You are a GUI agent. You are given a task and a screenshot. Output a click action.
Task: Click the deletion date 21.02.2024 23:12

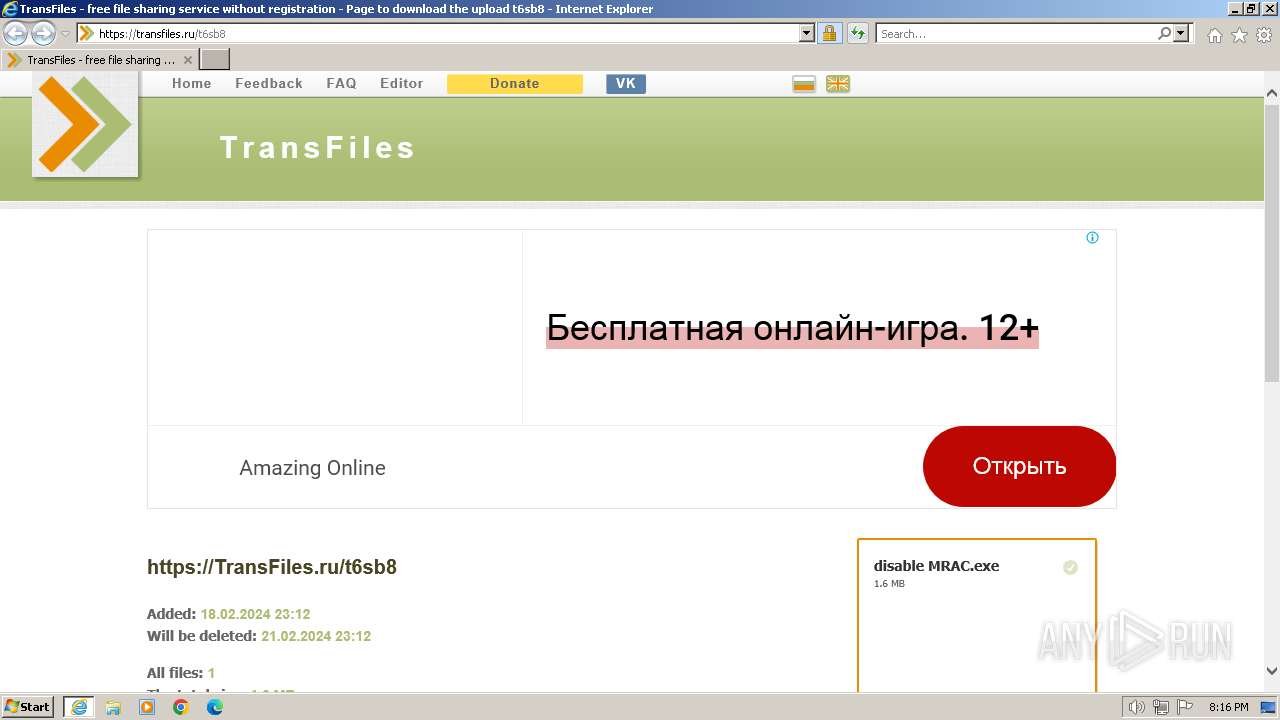(316, 636)
